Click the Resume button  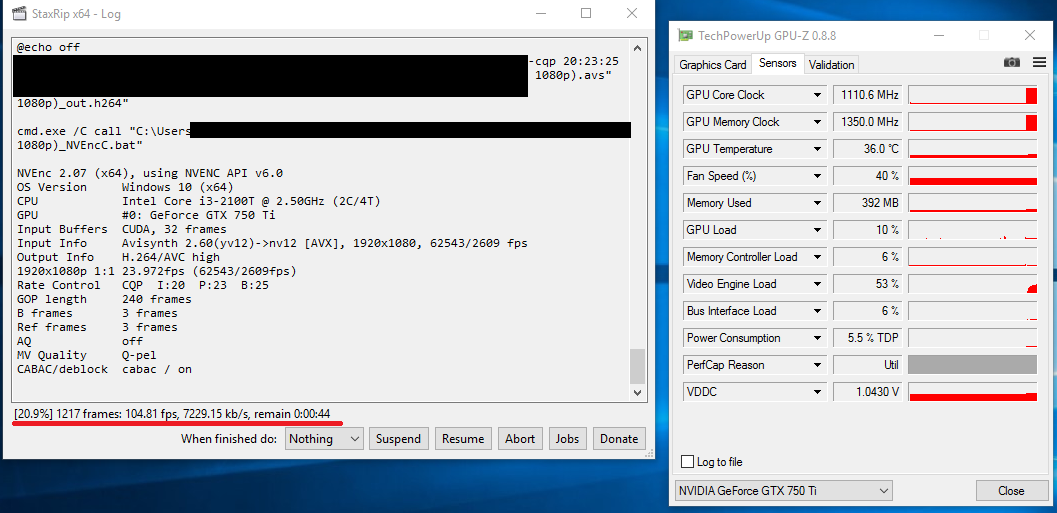pyautogui.click(x=463, y=439)
